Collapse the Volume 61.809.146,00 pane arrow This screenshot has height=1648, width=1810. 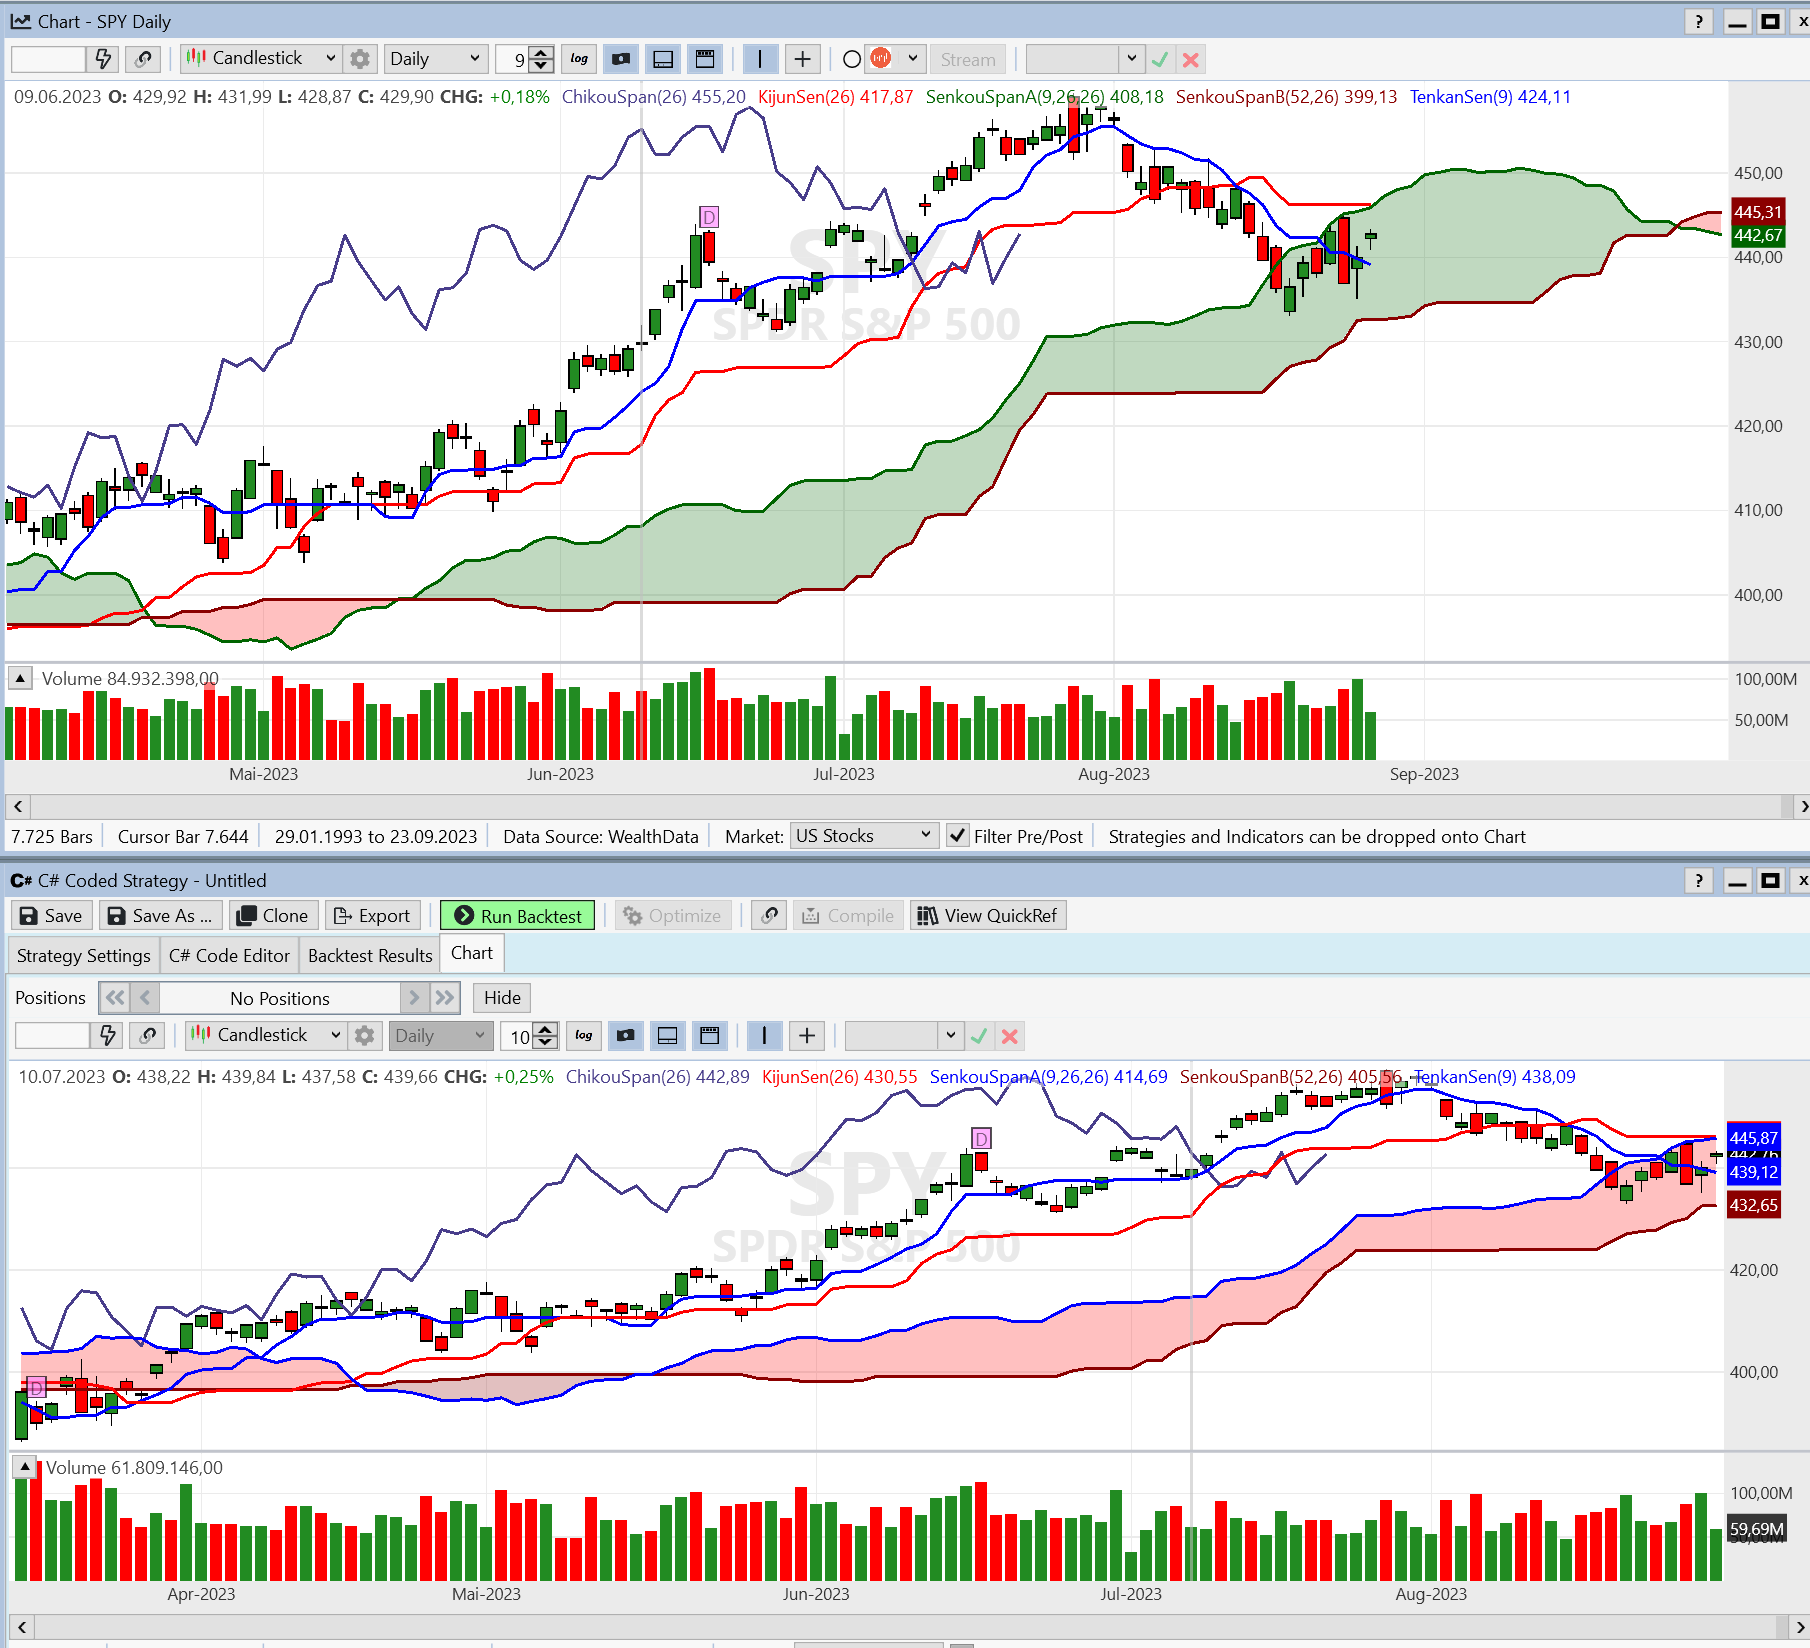[x=24, y=1467]
